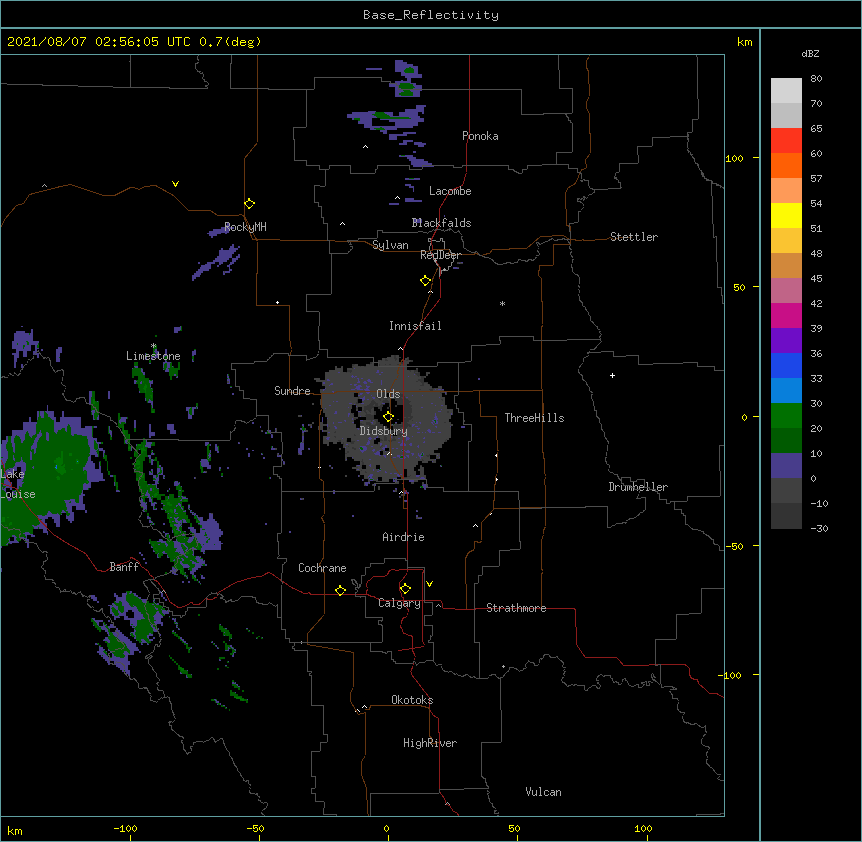Click the HighRiver city label

(430, 743)
